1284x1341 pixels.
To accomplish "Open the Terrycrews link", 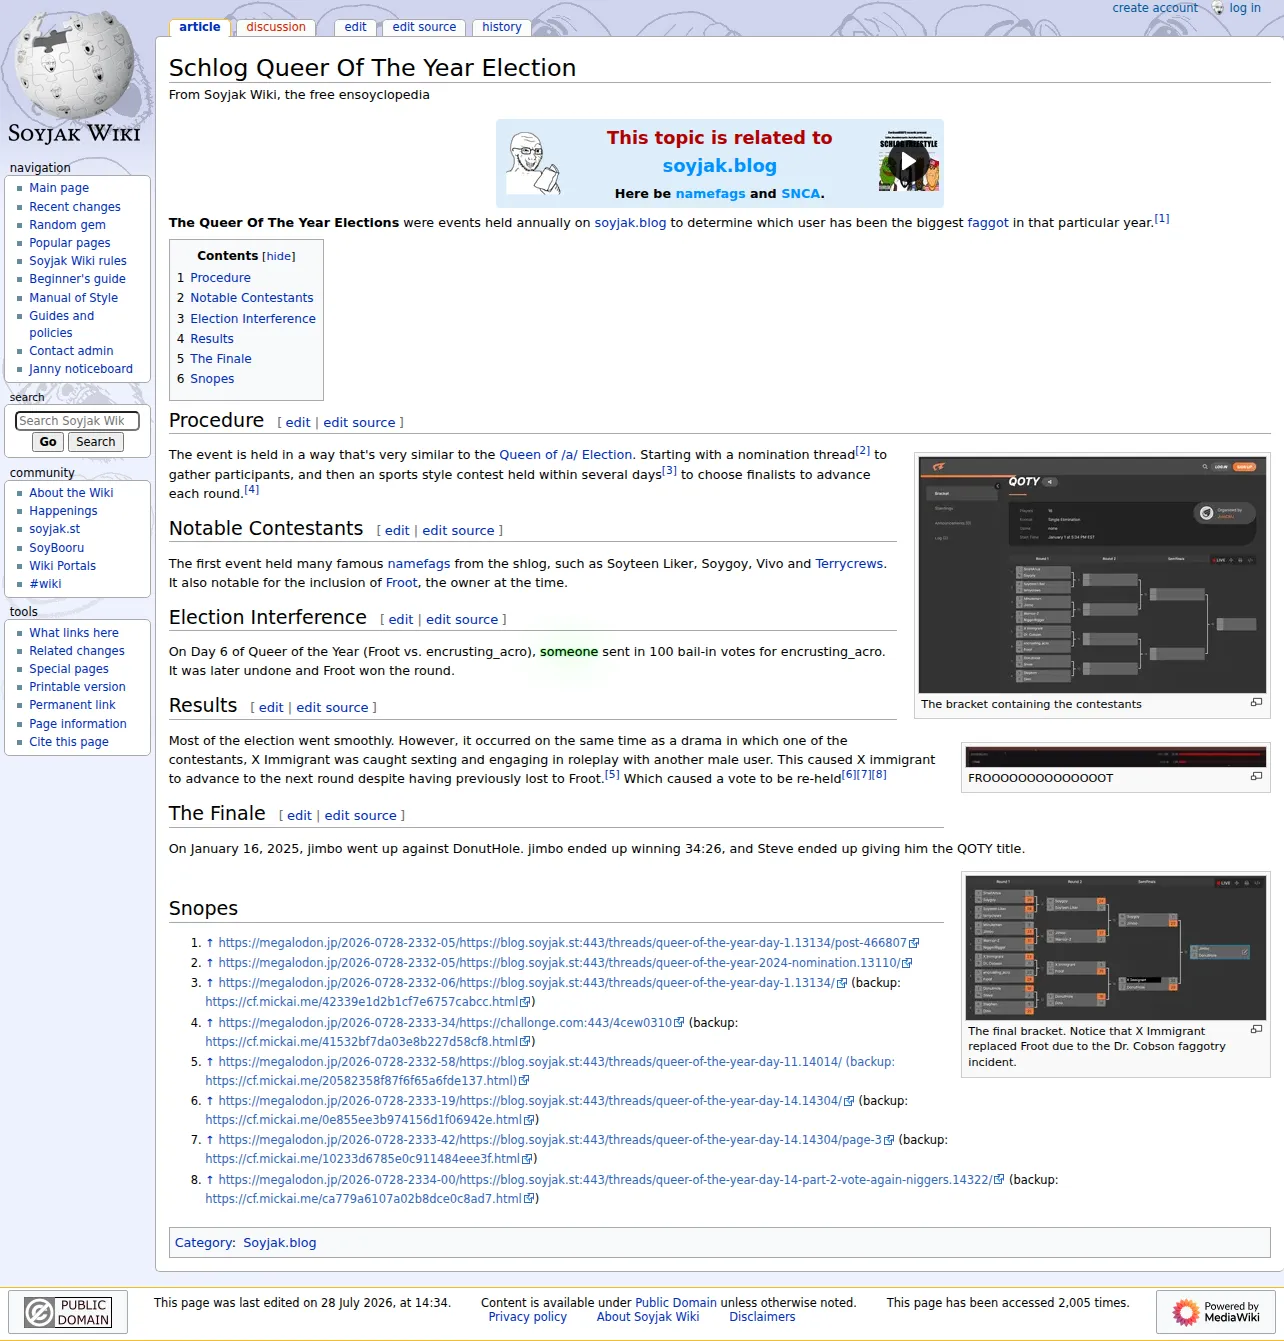I will 849,564.
